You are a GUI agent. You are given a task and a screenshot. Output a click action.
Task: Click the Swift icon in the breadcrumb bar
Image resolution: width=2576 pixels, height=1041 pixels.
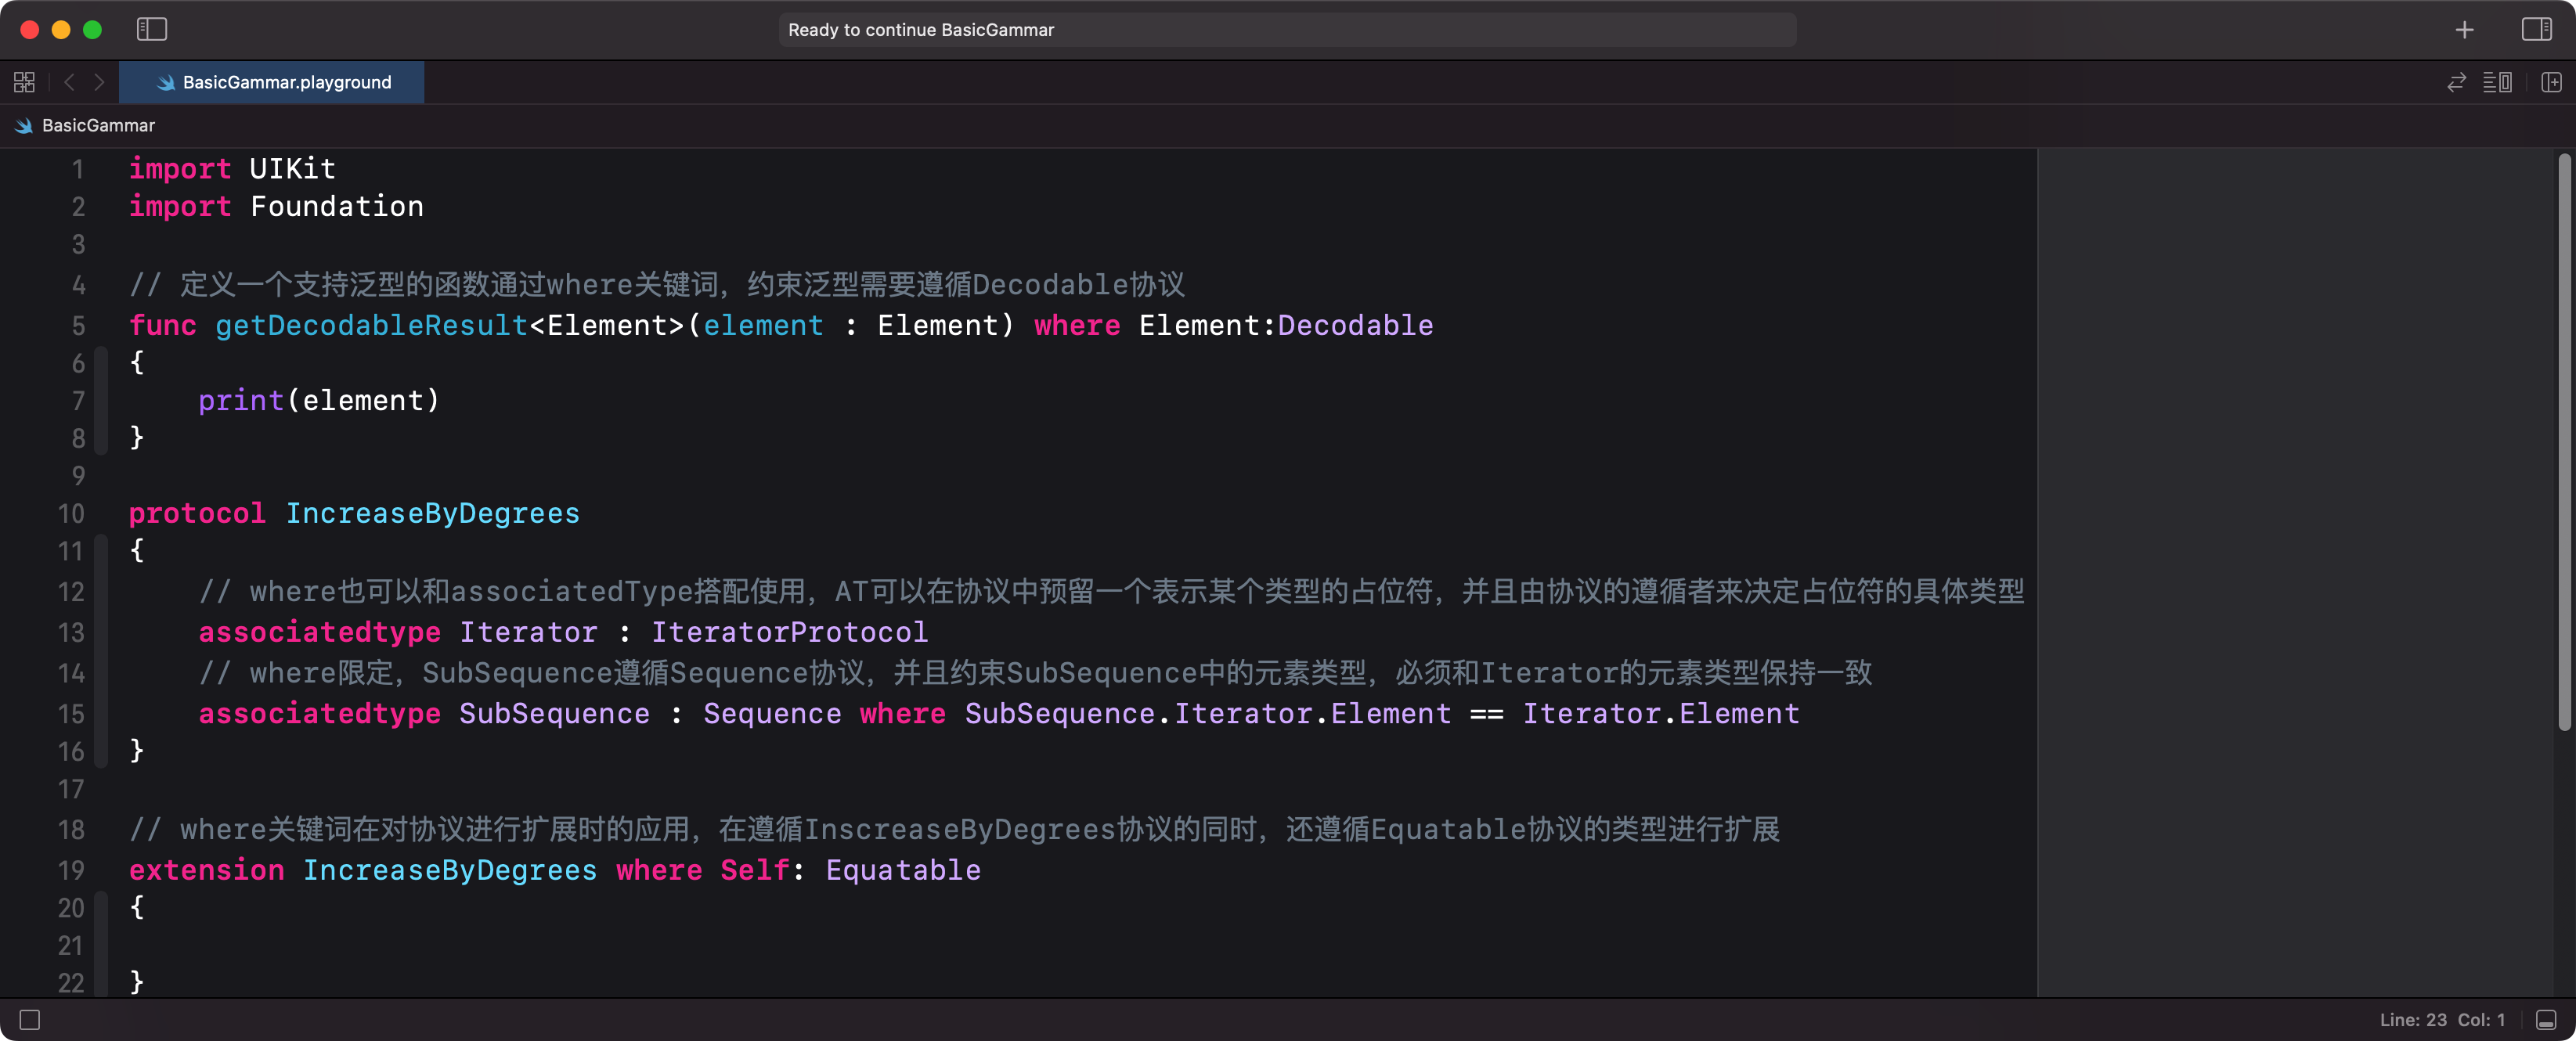(x=24, y=125)
